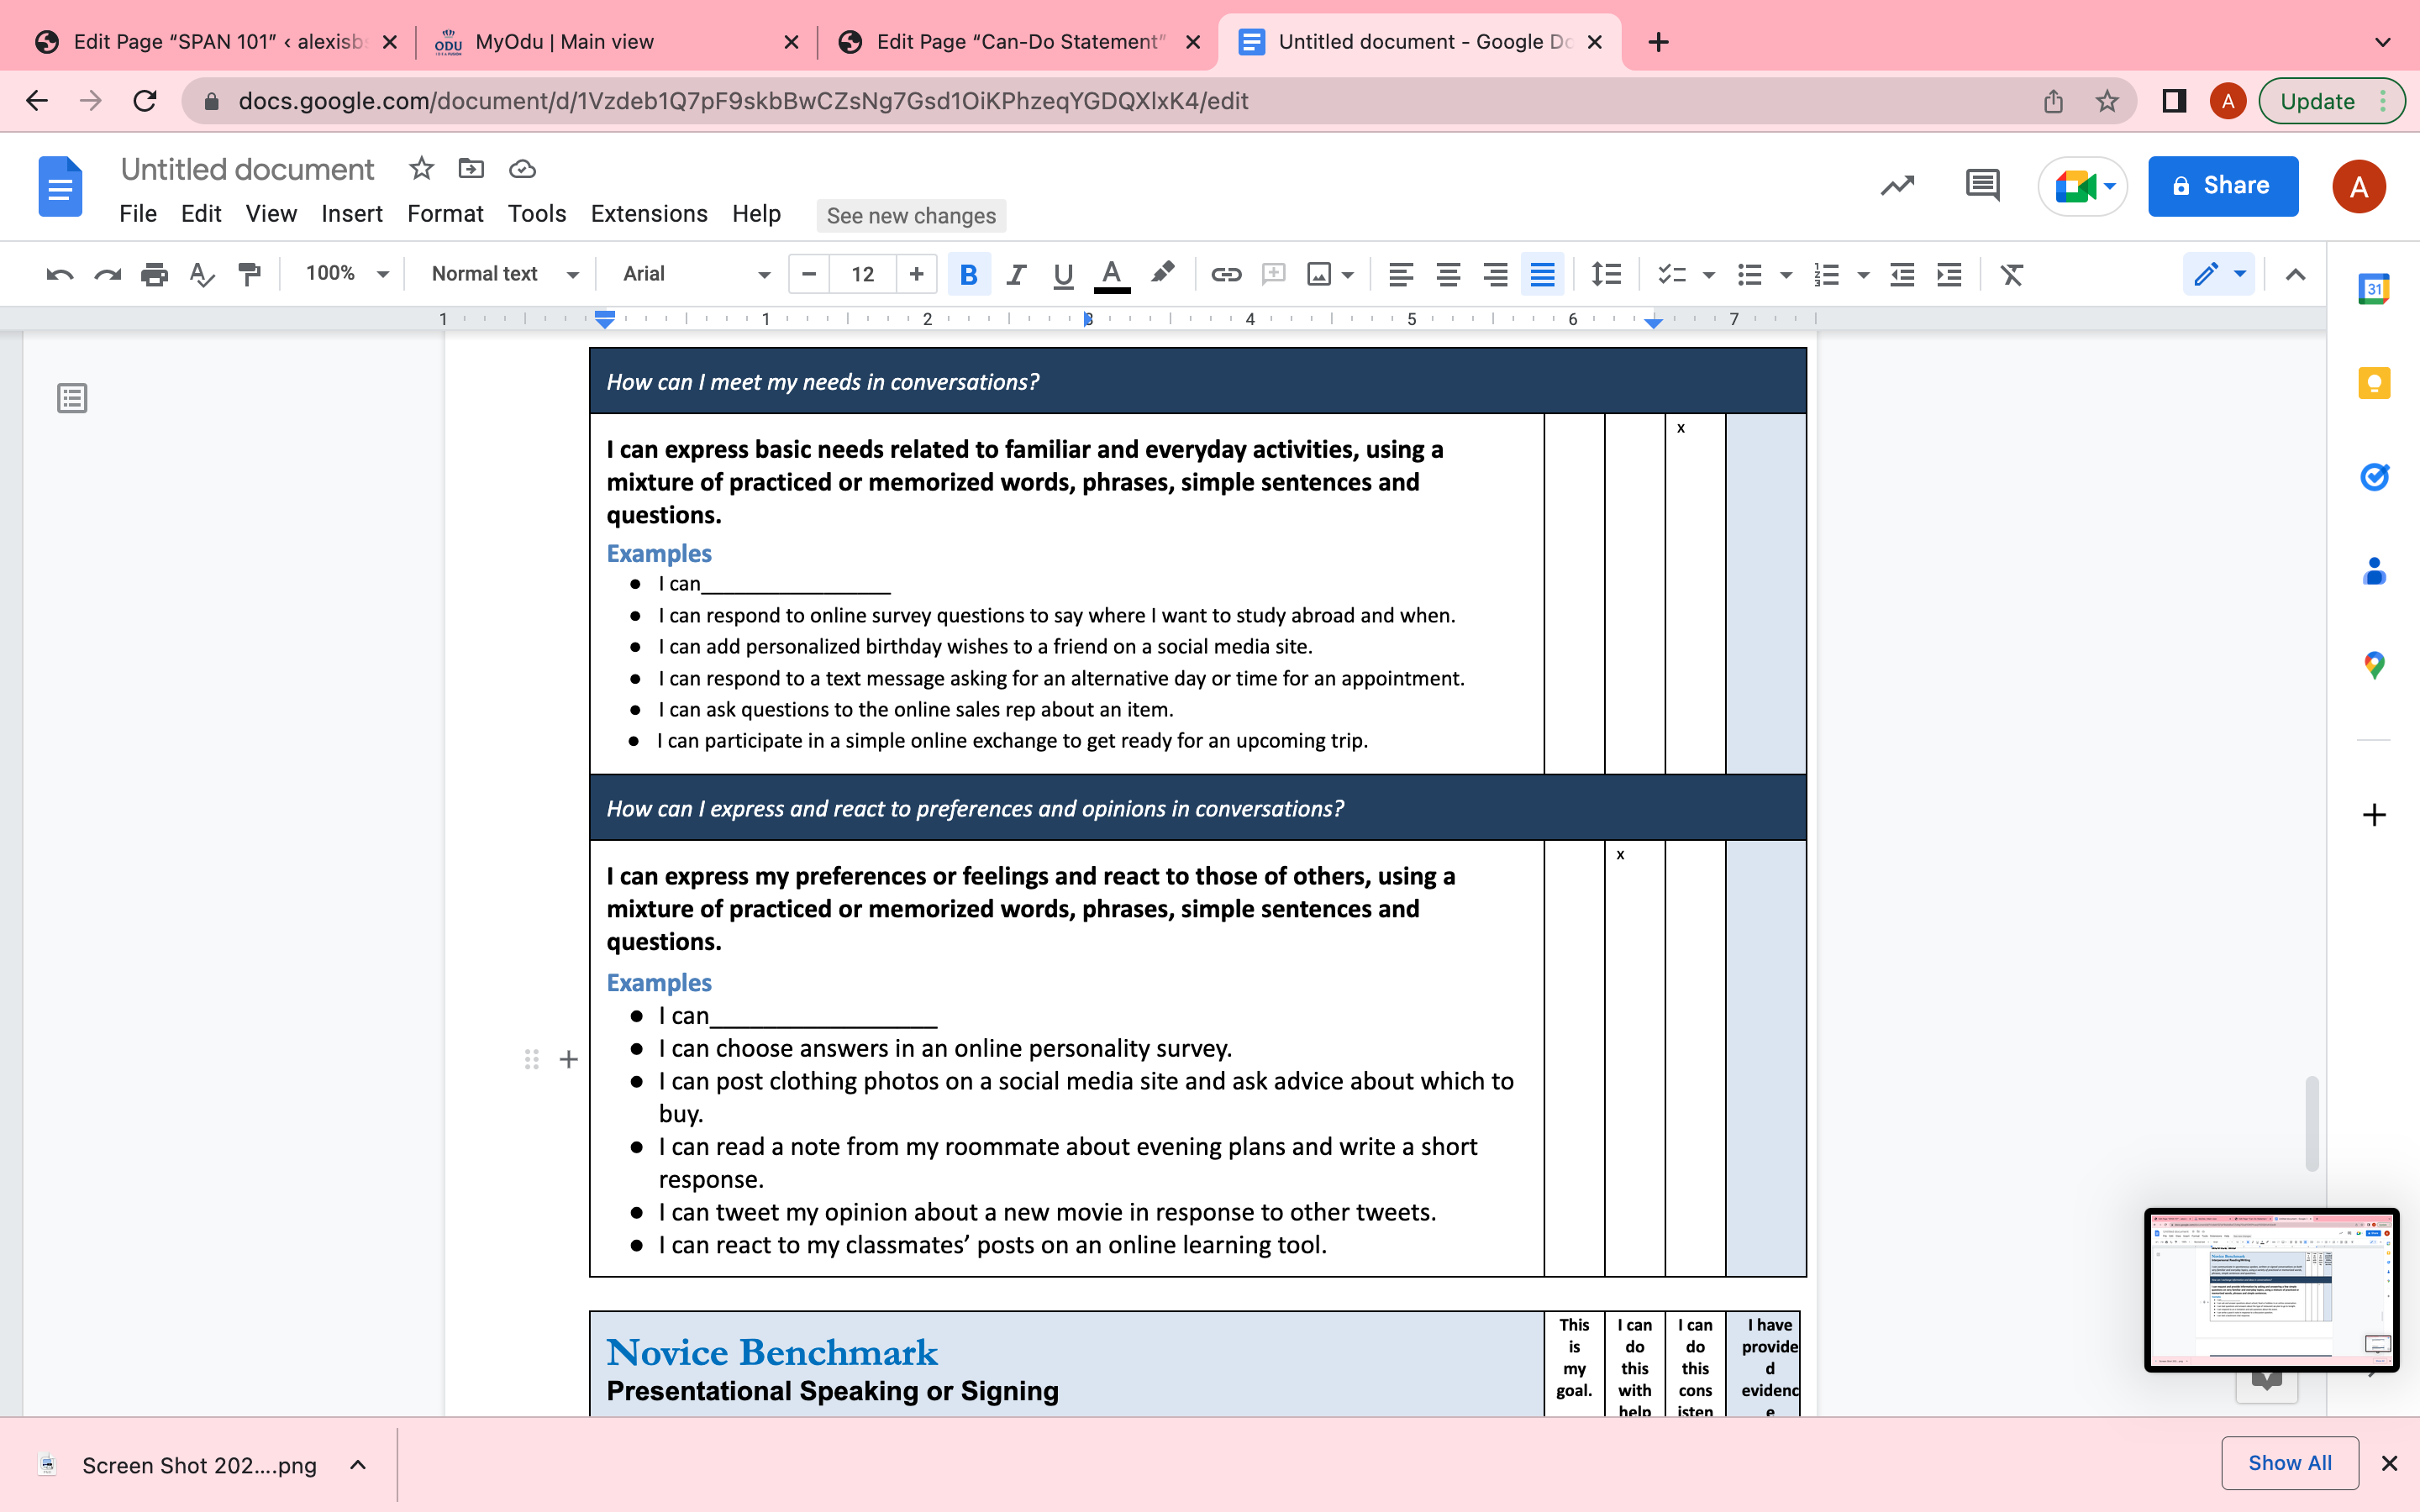The height and width of the screenshot is (1512, 2420).
Task: Select the Paint format roller icon
Action: (249, 274)
